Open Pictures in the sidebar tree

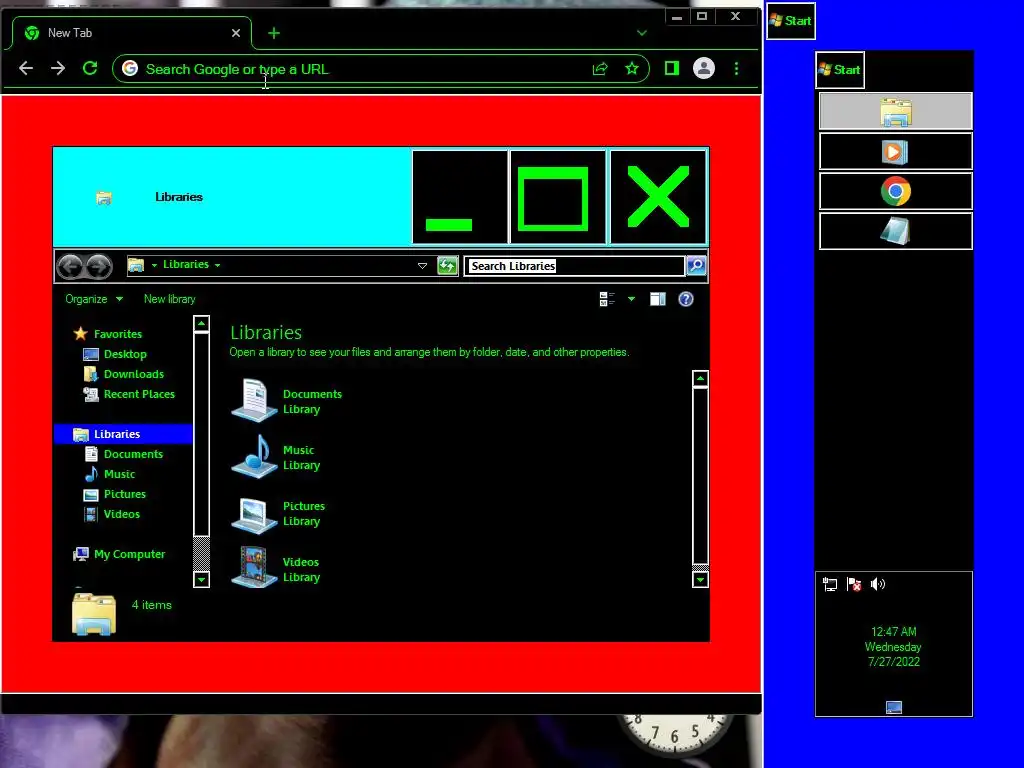pos(125,494)
